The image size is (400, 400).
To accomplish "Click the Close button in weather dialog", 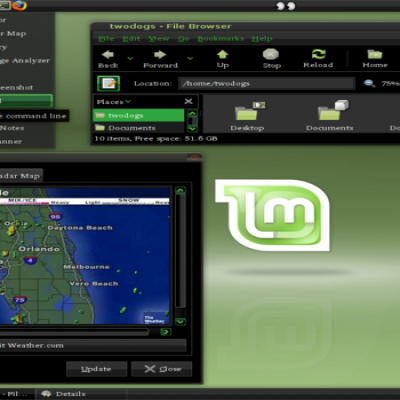I will click(162, 369).
